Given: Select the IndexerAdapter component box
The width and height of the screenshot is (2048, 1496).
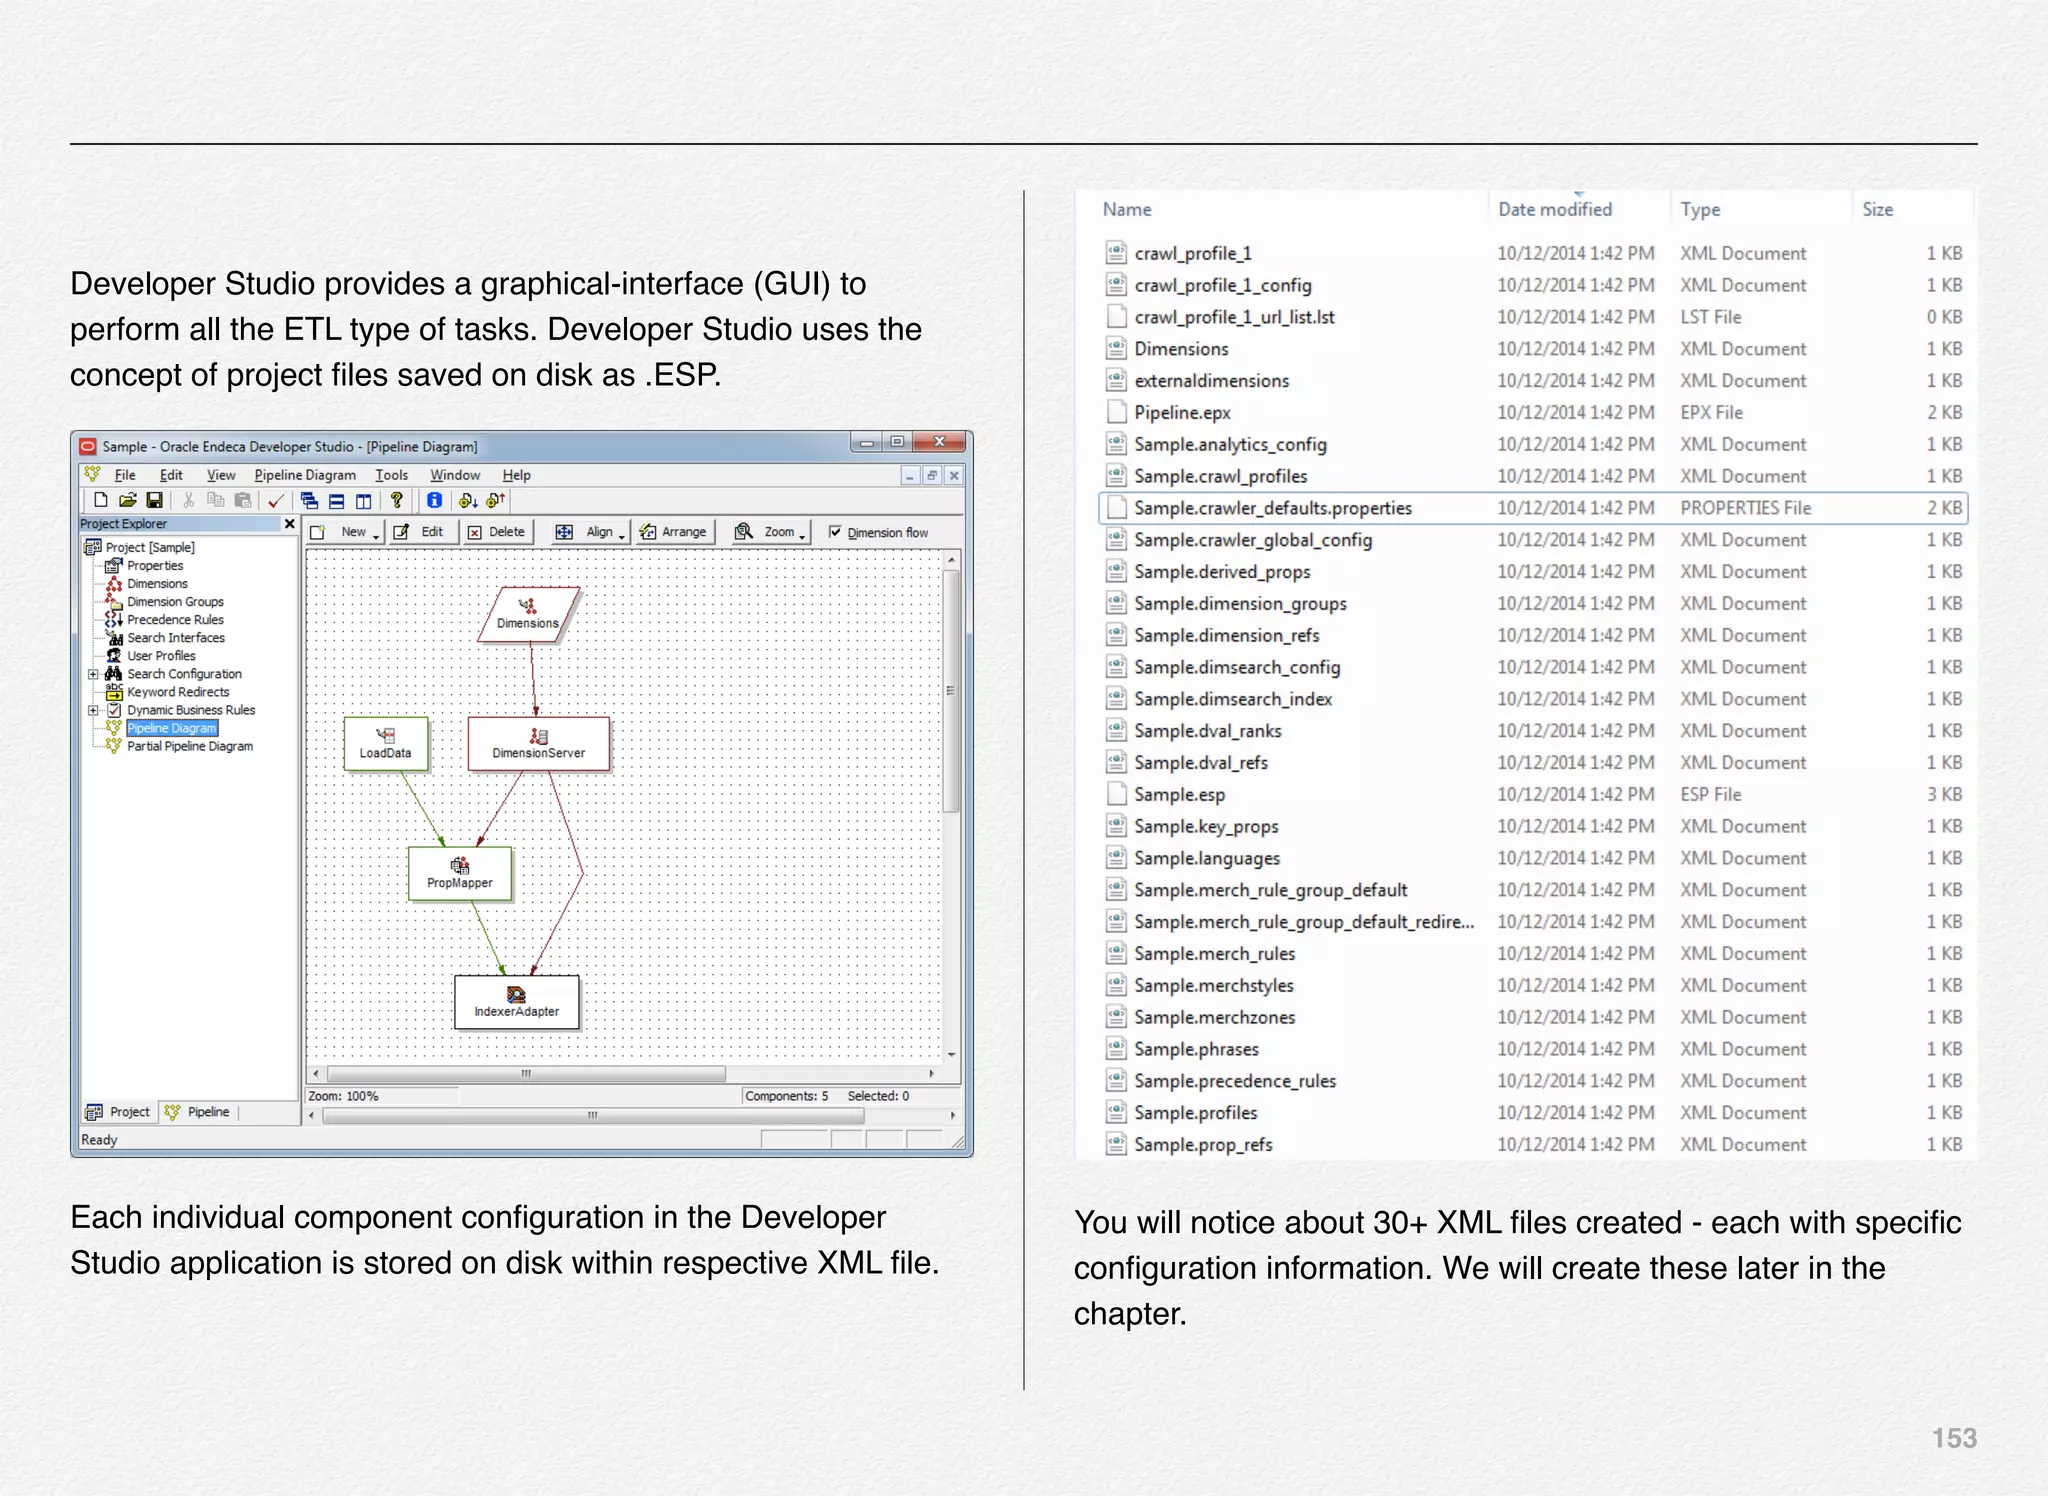Looking at the screenshot, I should tap(517, 1002).
